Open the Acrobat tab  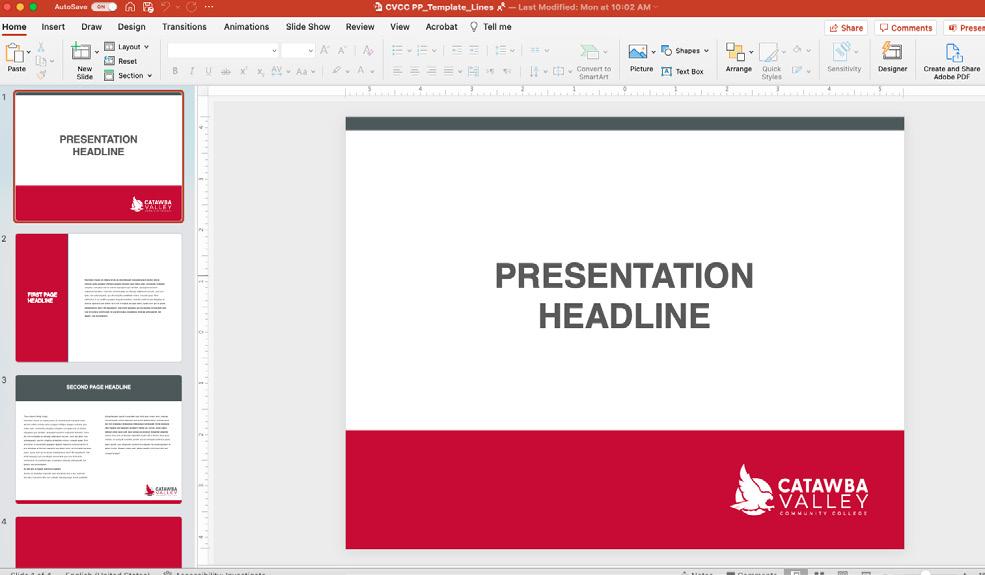tap(442, 27)
